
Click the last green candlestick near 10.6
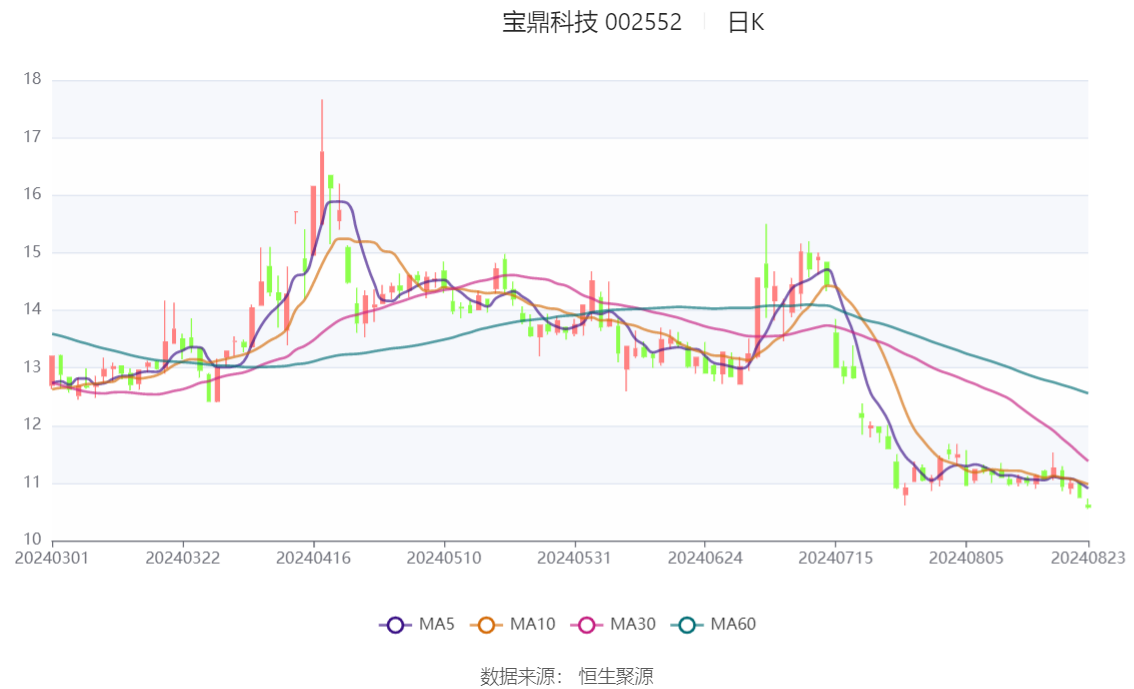tap(1088, 505)
